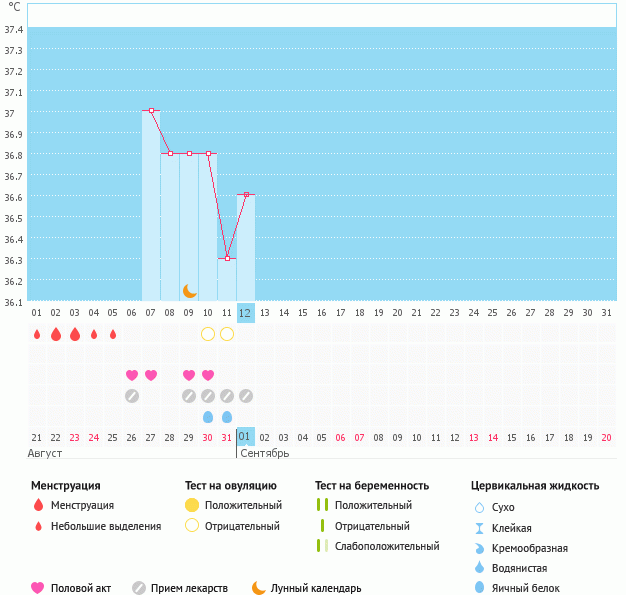Click the pink heart on August 29

189,375
